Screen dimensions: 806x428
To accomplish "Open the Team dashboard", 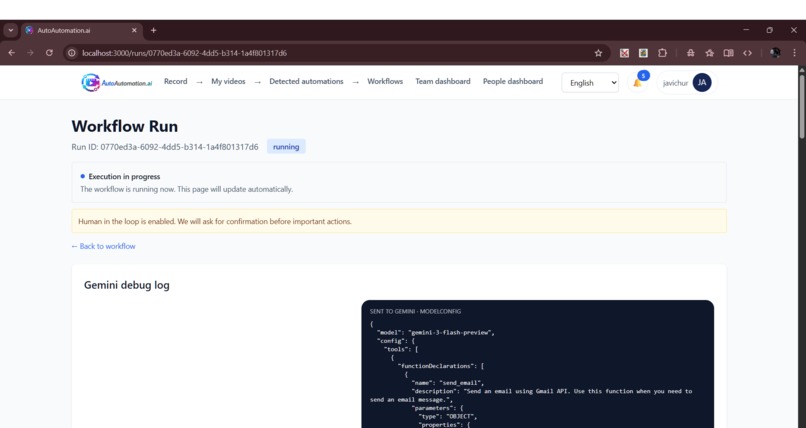I will click(443, 81).
